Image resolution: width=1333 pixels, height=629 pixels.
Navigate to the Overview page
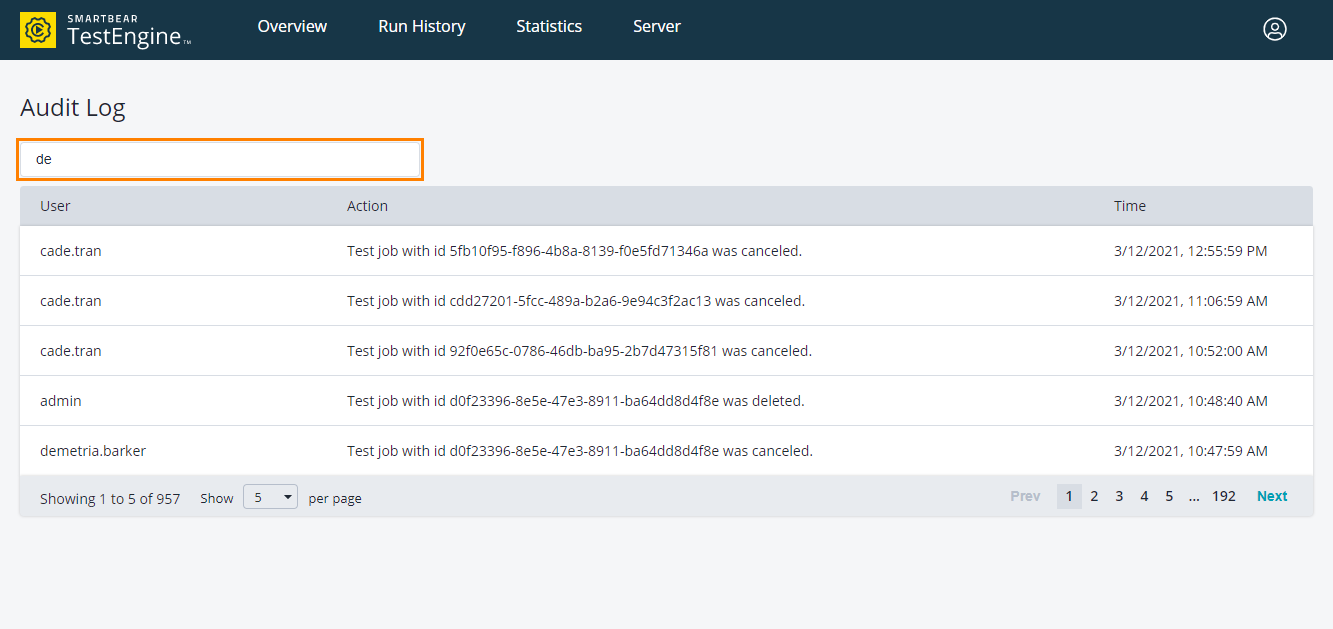tap(292, 27)
